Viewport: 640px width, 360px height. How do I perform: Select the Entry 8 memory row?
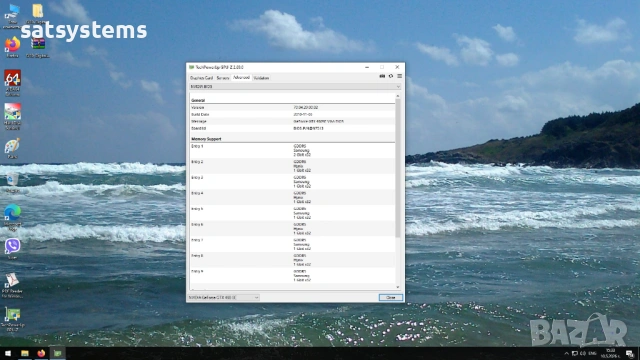click(x=292, y=260)
